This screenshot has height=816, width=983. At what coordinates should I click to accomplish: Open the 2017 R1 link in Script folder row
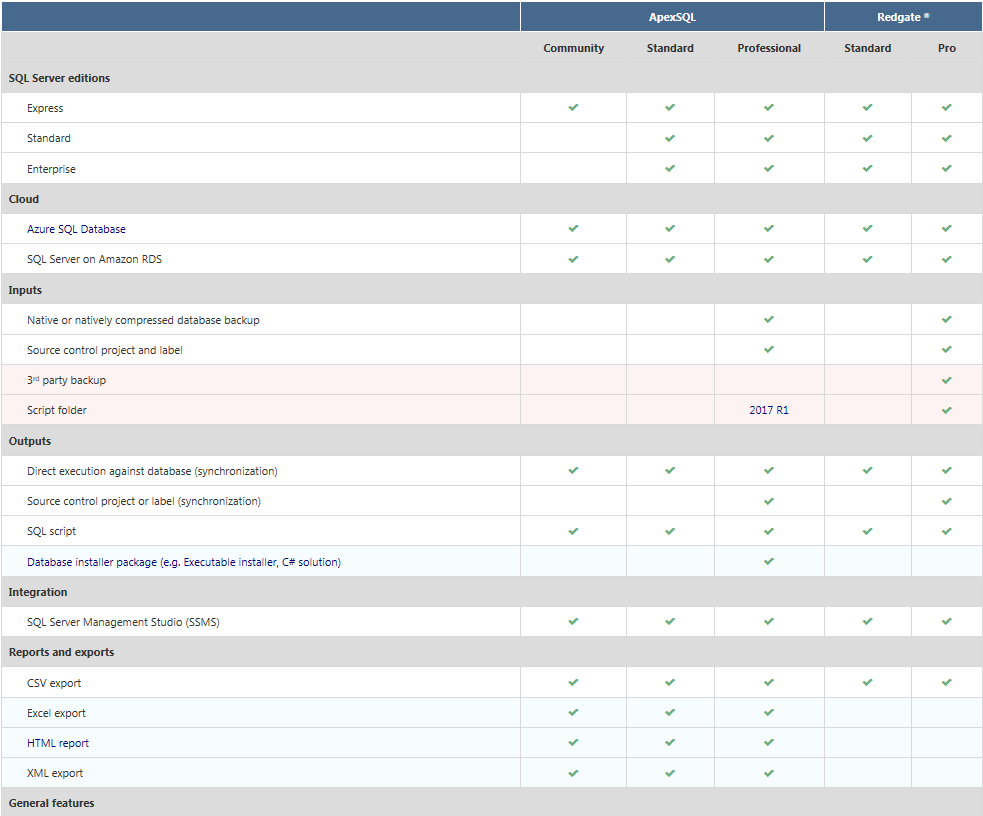coord(769,410)
